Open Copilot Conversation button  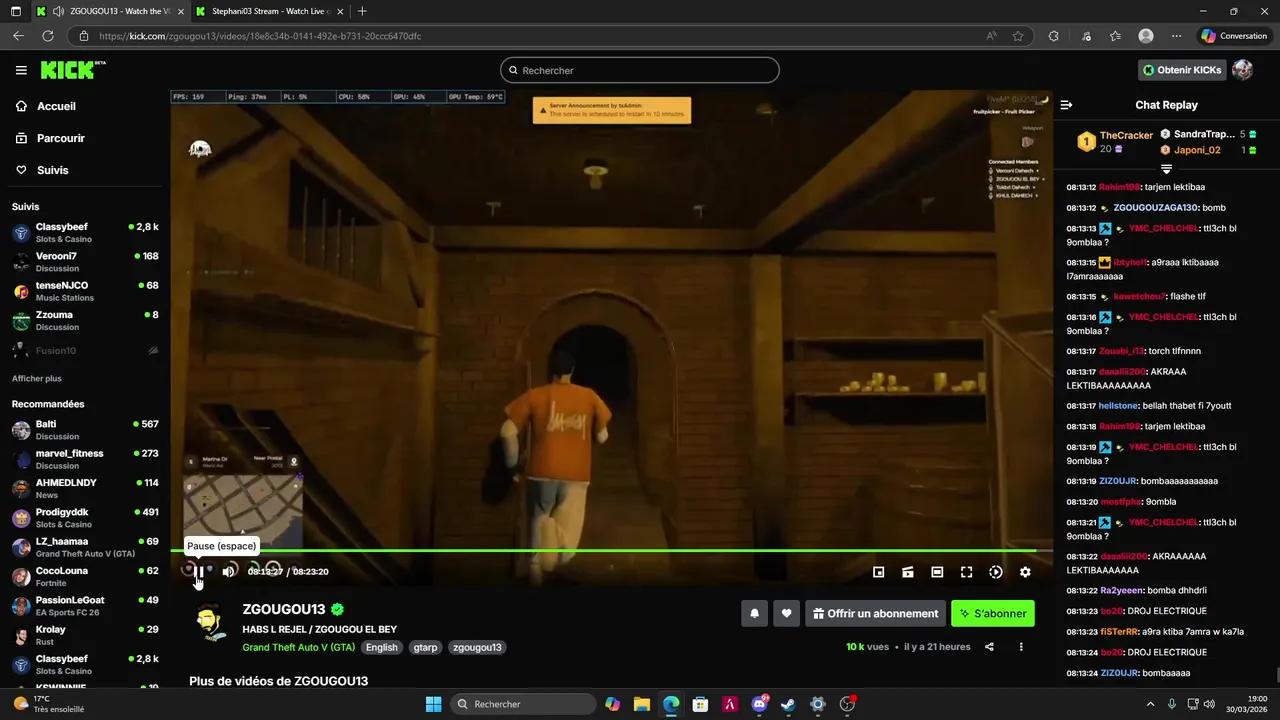(x=1234, y=36)
